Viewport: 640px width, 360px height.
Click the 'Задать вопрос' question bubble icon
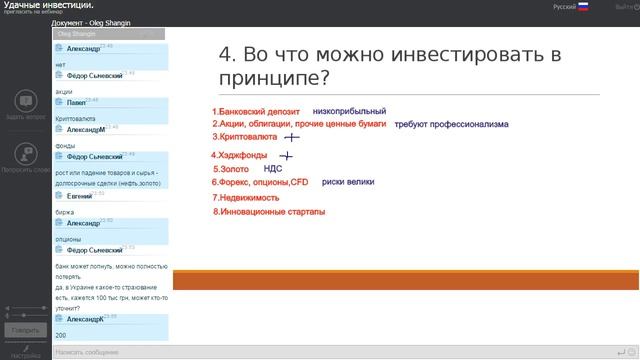click(26, 101)
